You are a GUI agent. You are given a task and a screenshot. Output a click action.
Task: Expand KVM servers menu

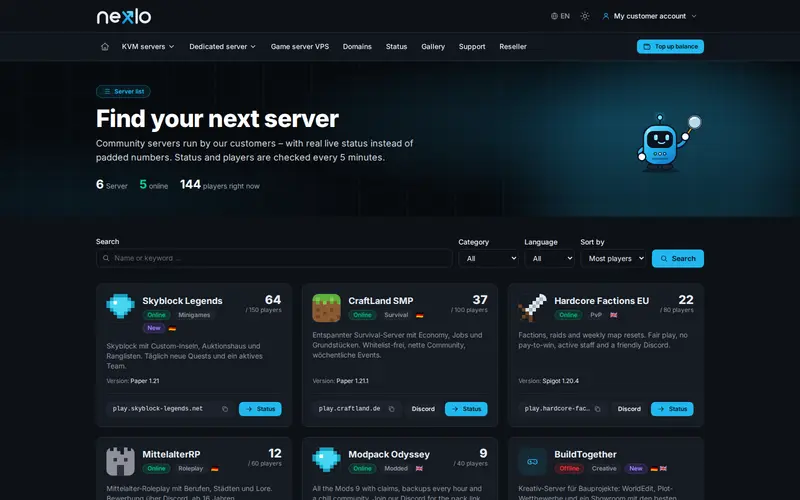click(148, 46)
